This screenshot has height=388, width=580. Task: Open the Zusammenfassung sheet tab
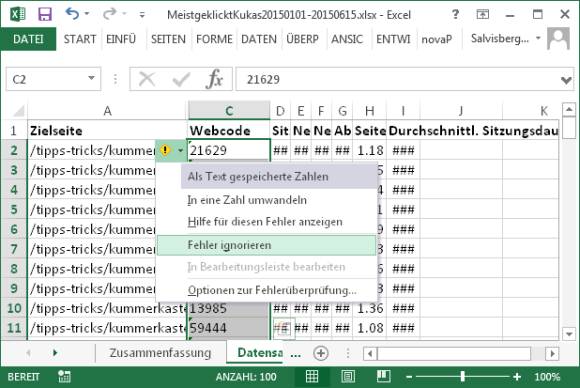[160, 352]
